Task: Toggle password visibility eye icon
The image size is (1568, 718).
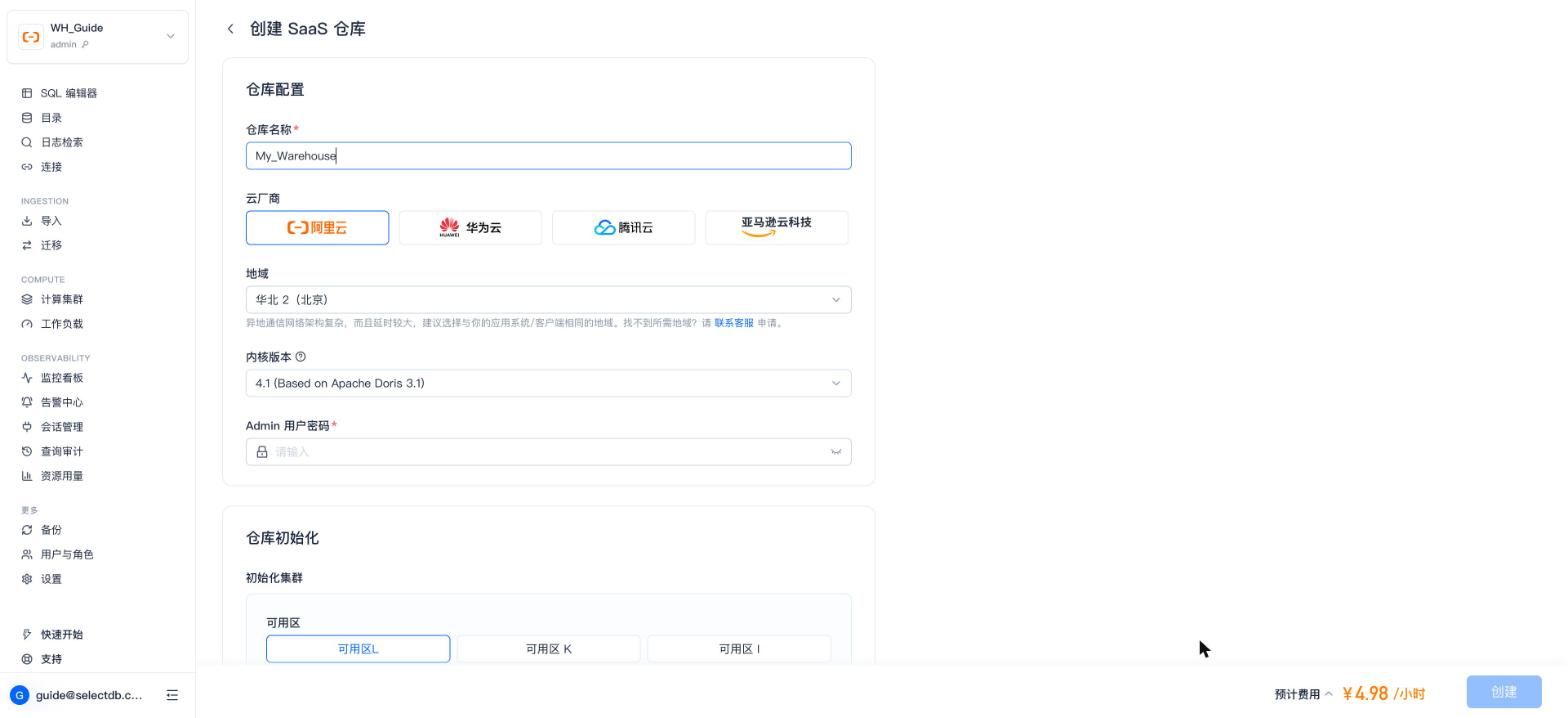Action: 835,452
